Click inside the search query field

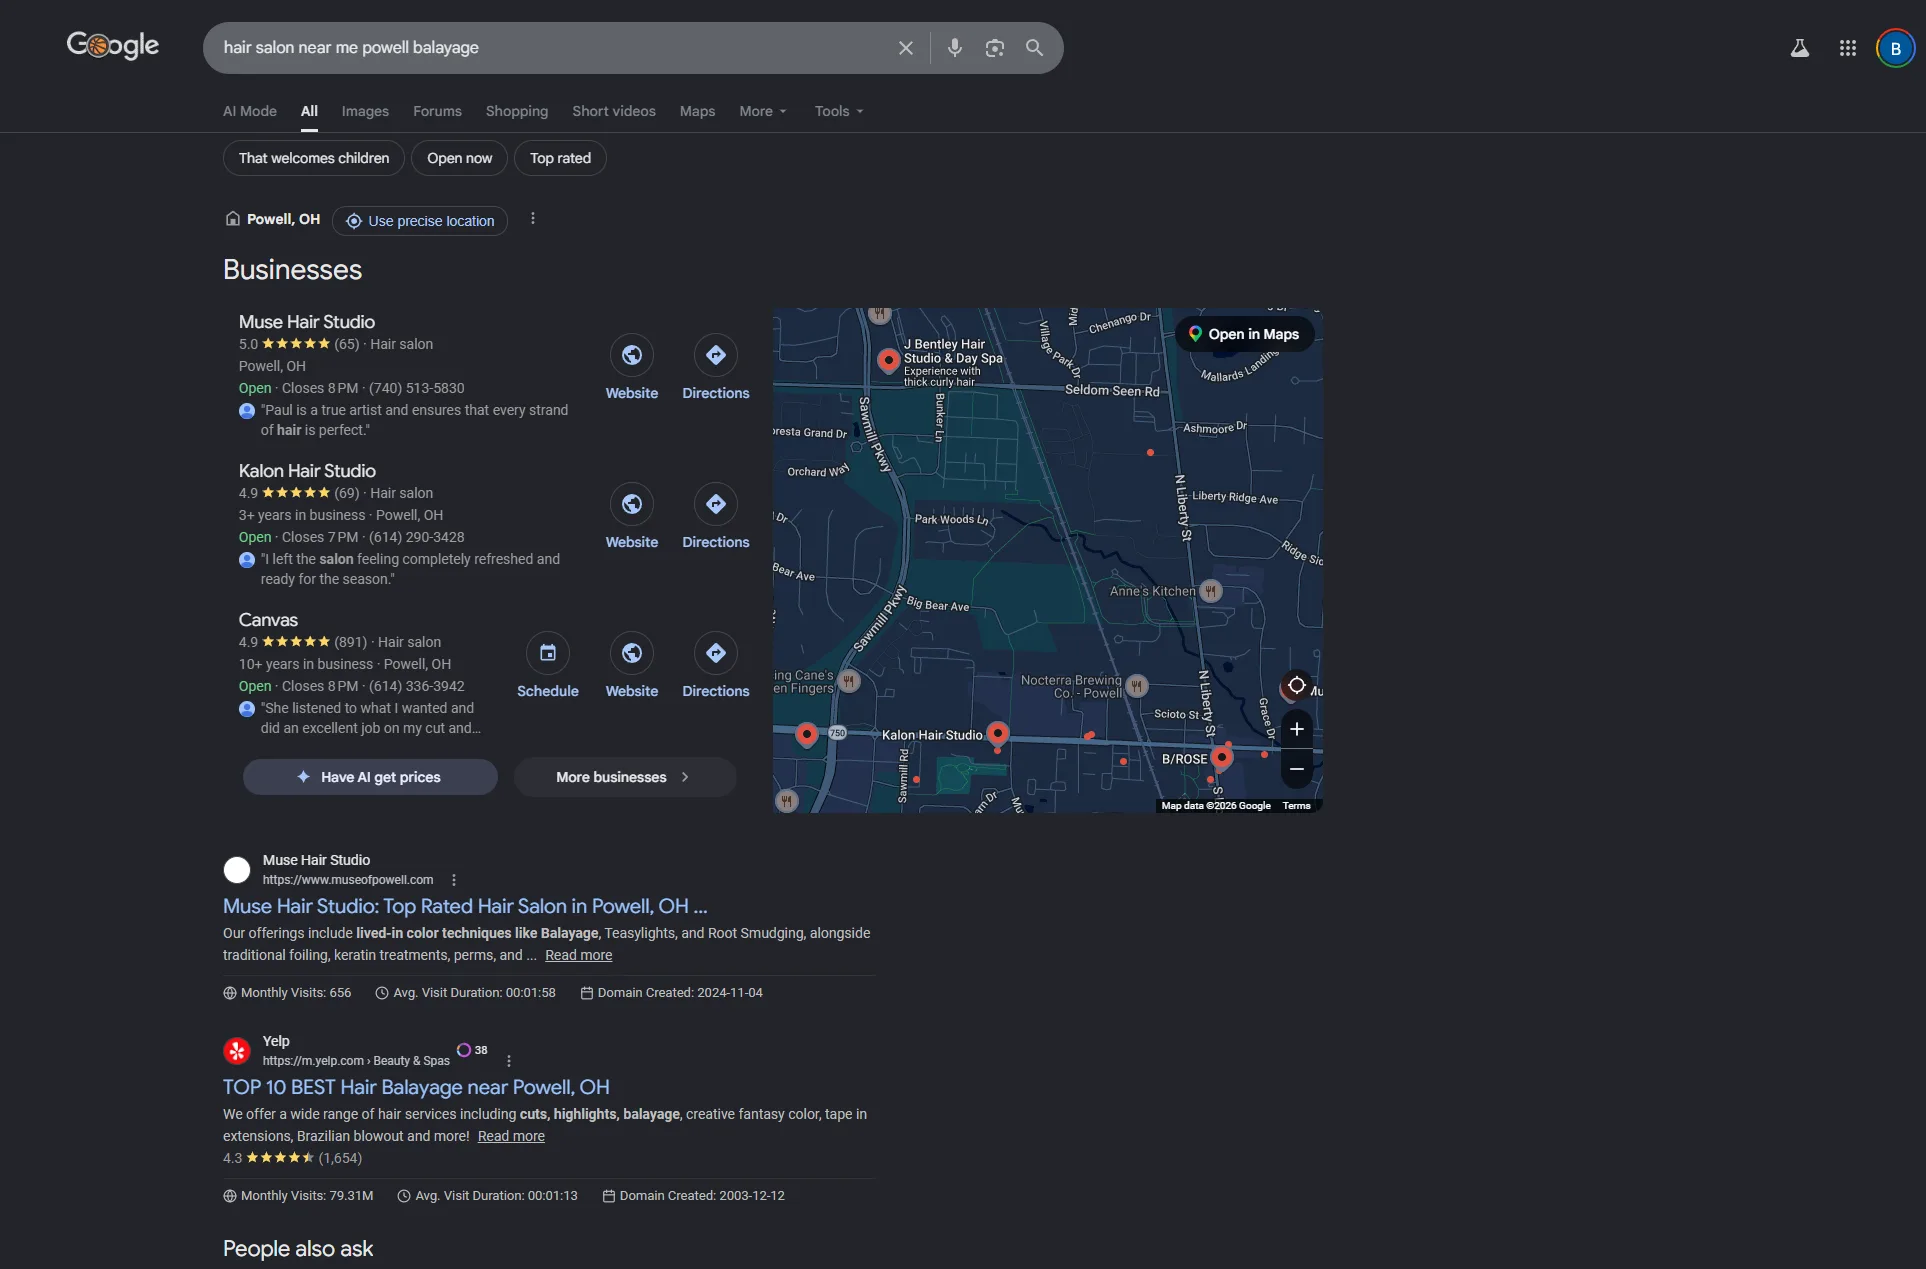(550, 48)
